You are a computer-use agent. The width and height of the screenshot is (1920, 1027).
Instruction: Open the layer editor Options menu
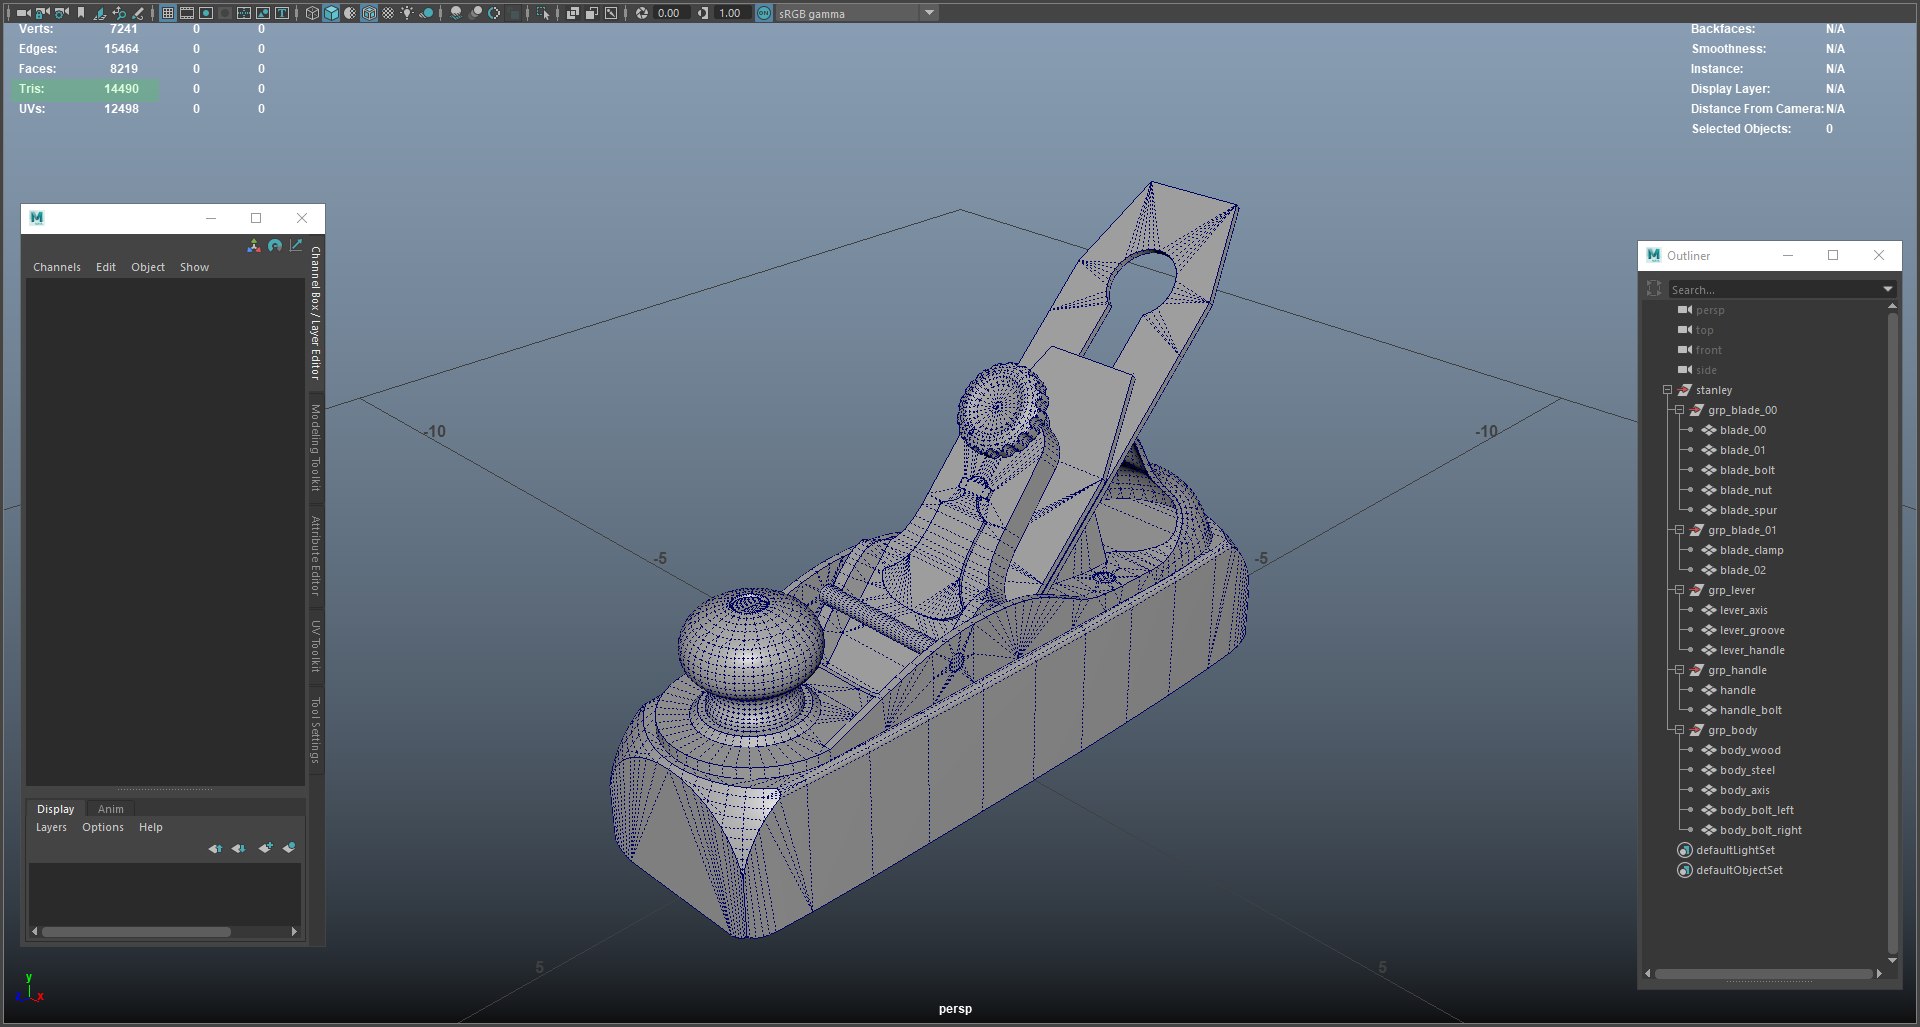[x=103, y=827]
